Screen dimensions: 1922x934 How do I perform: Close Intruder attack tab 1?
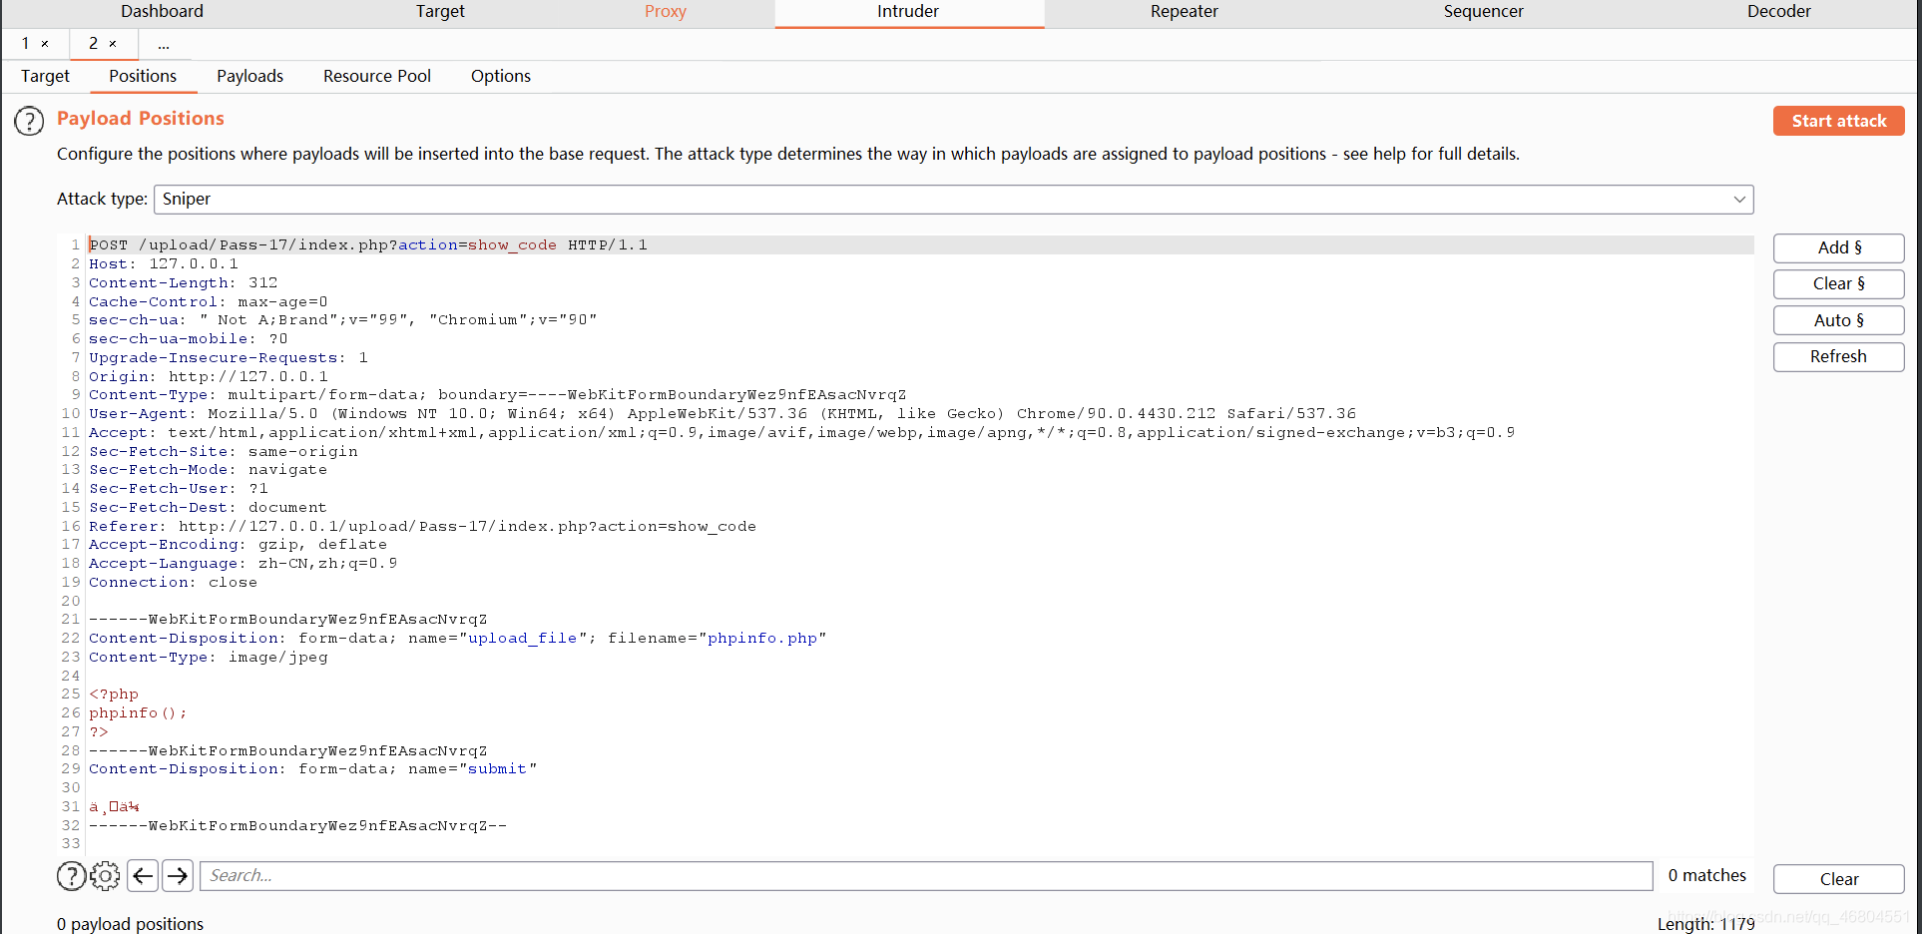(45, 44)
